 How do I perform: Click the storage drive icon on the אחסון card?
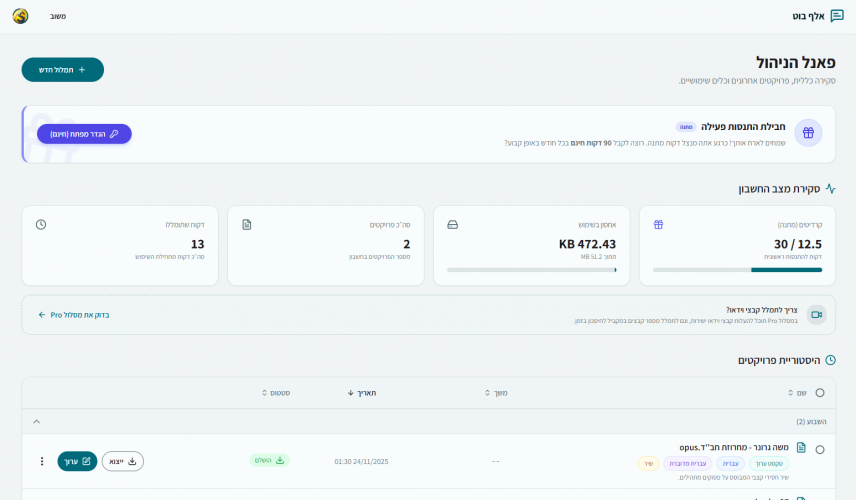point(452,224)
